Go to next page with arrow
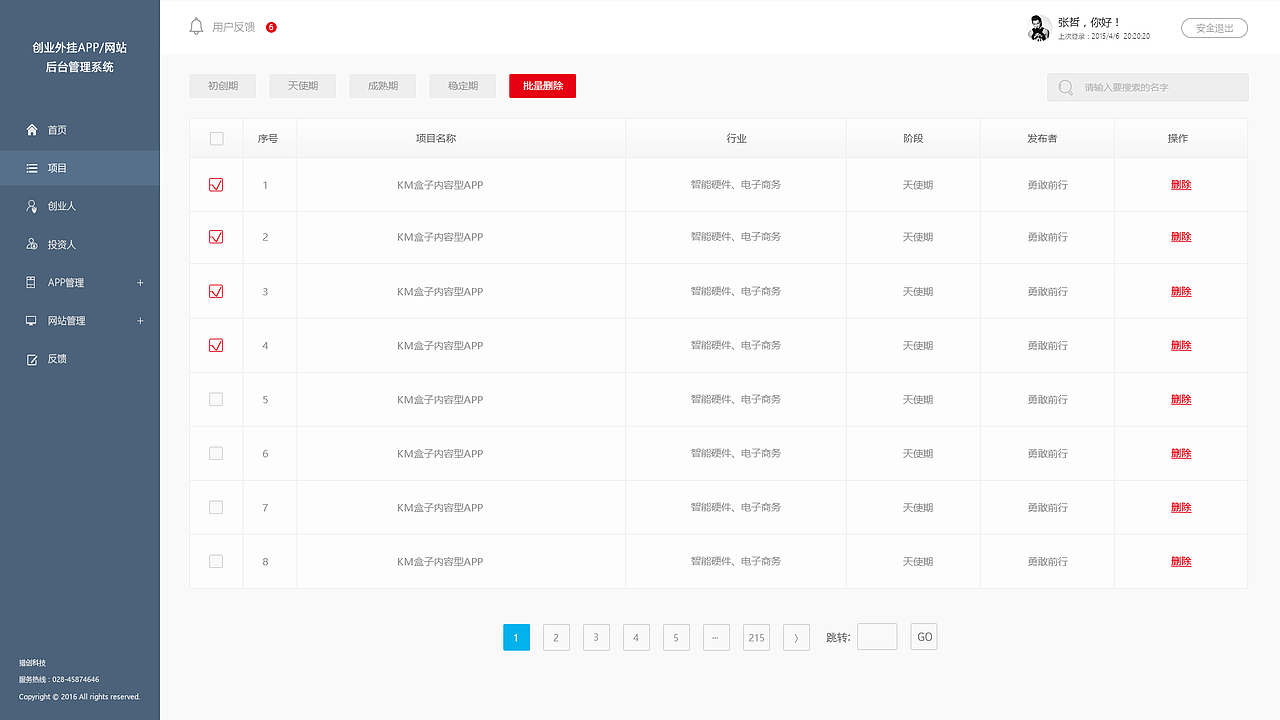The image size is (1280, 720). pyautogui.click(x=796, y=637)
